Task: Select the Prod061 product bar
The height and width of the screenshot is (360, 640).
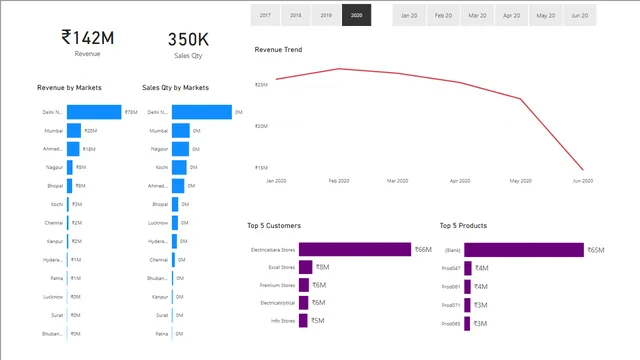Action: [x=467, y=287]
